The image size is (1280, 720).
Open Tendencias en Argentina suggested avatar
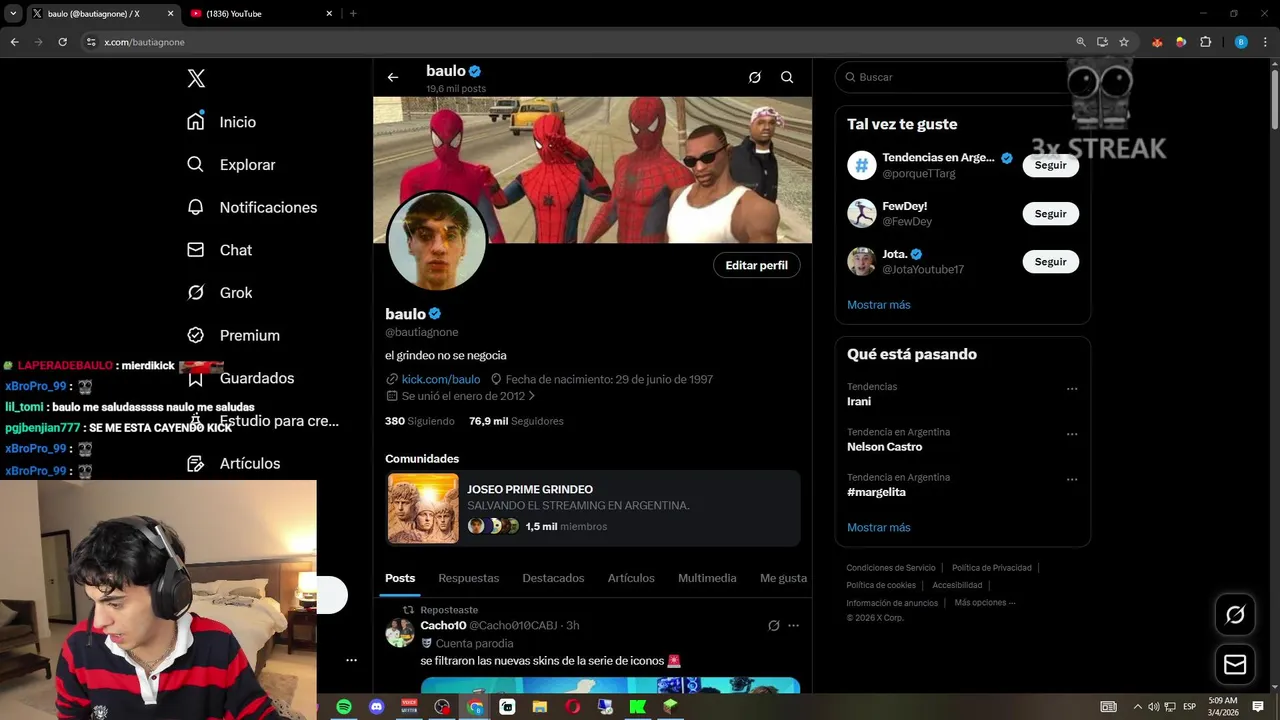[x=862, y=165]
